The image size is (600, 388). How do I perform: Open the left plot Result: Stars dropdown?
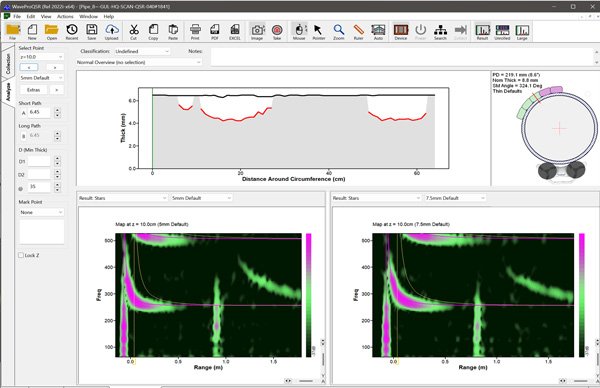click(122, 198)
